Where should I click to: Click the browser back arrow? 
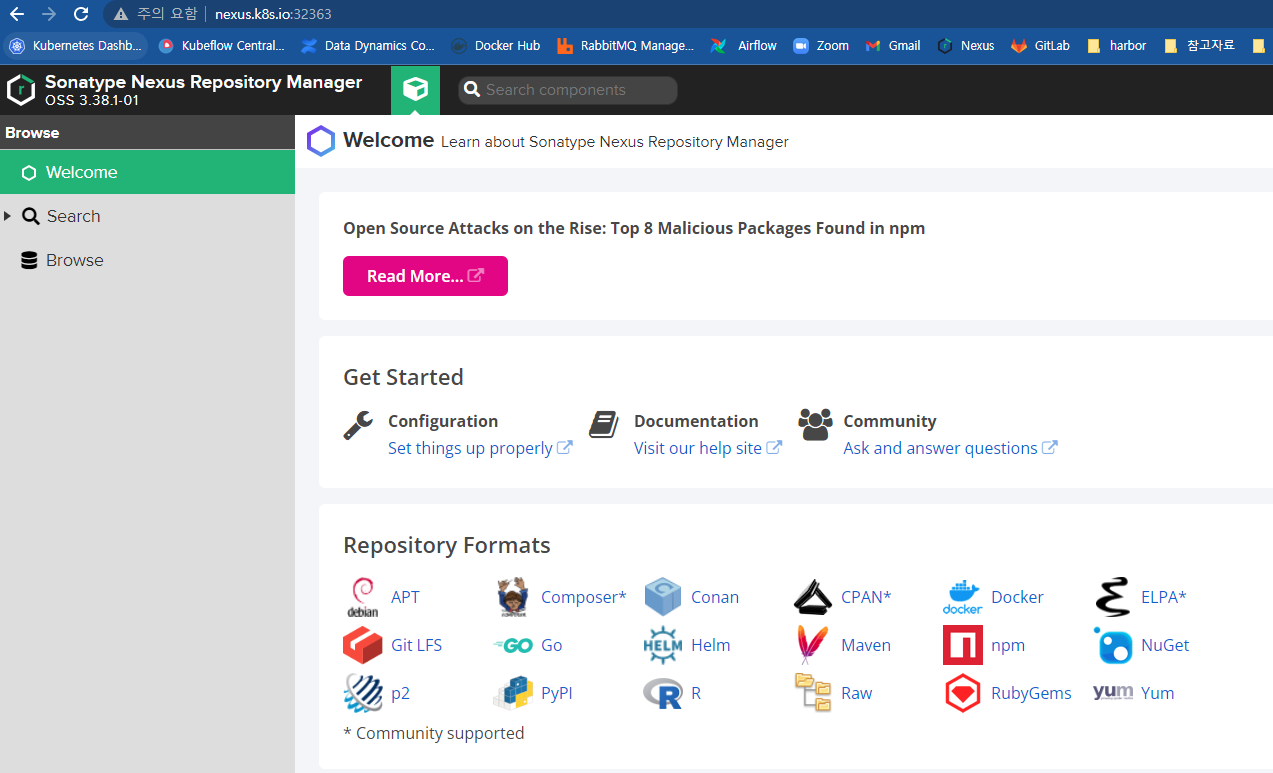(x=16, y=14)
